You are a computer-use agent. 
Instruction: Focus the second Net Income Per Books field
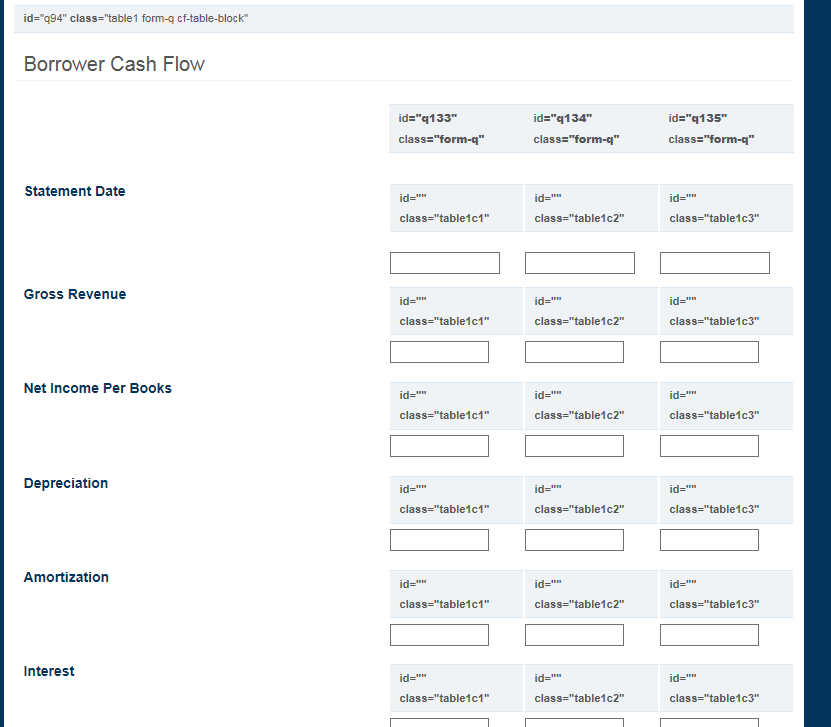click(x=574, y=446)
